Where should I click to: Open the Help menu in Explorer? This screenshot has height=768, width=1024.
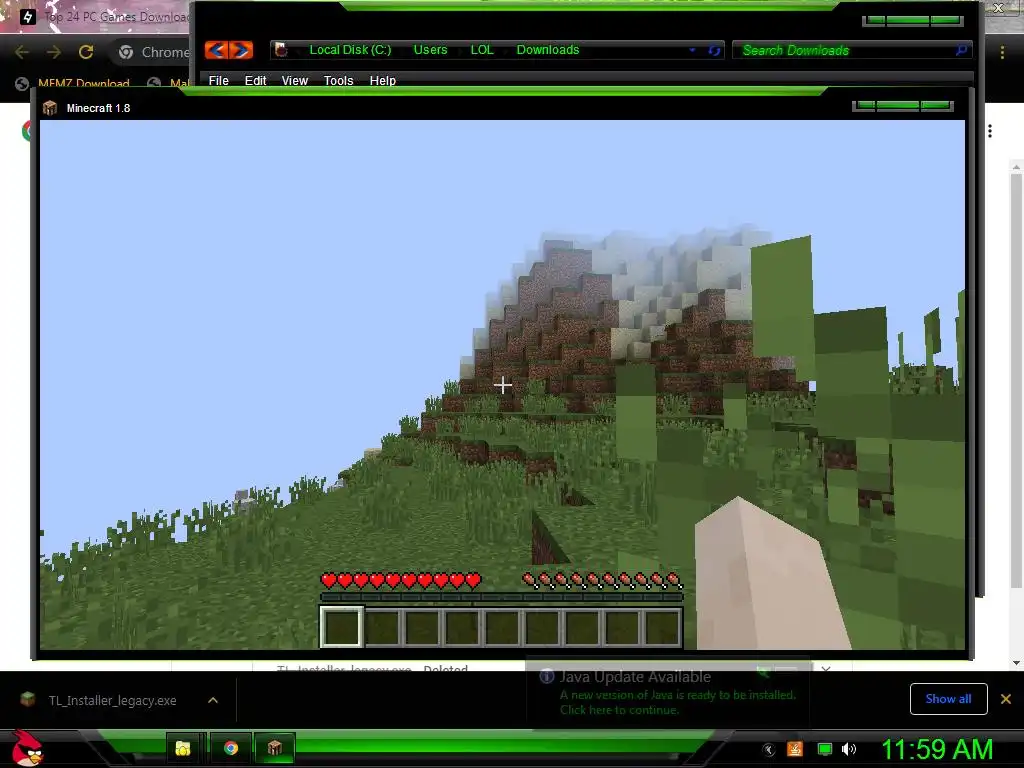point(383,80)
